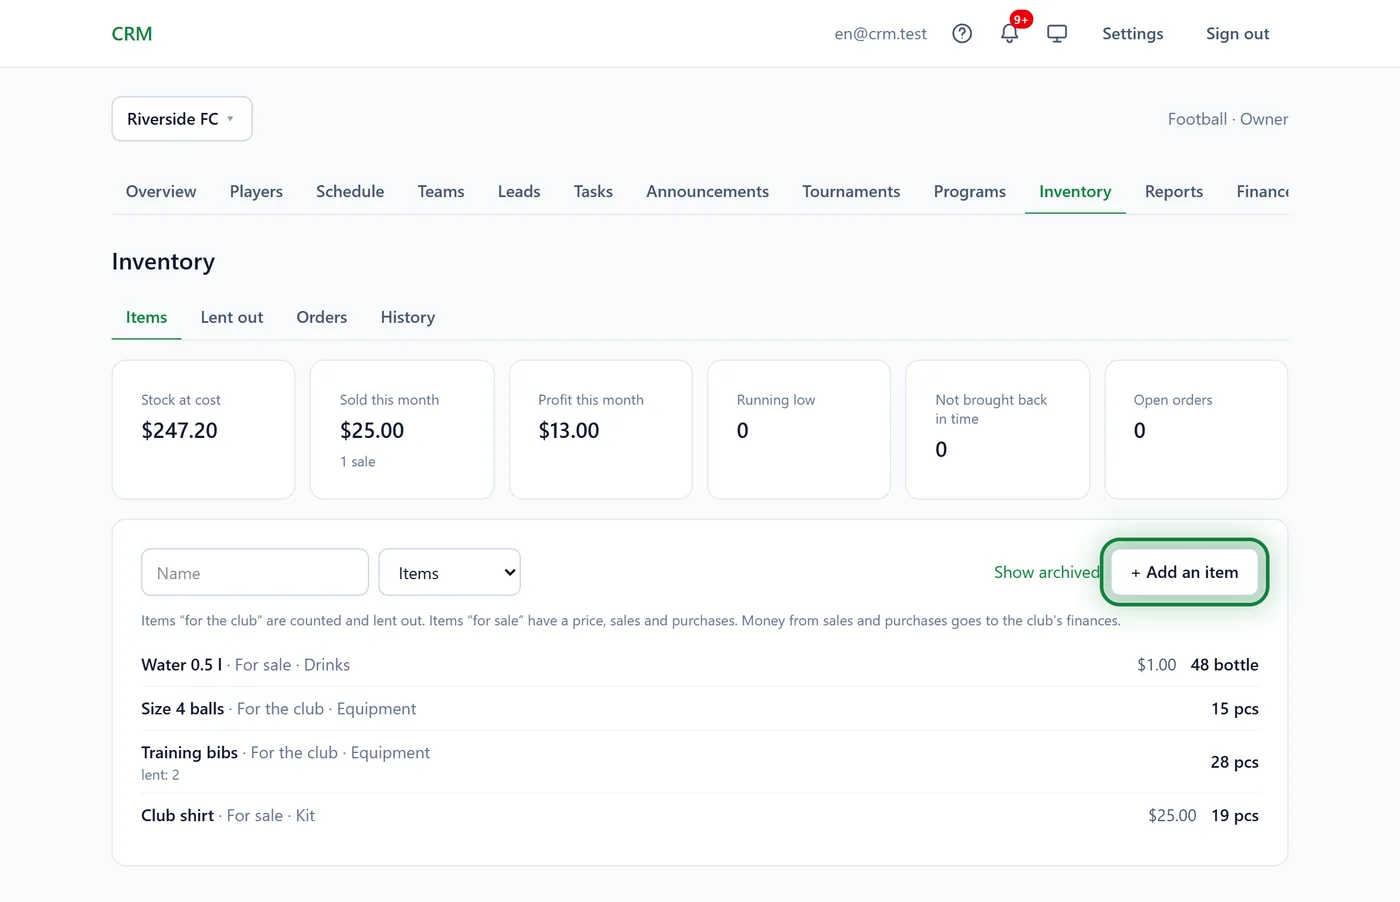Click the Not brought back in time card

pos(997,429)
